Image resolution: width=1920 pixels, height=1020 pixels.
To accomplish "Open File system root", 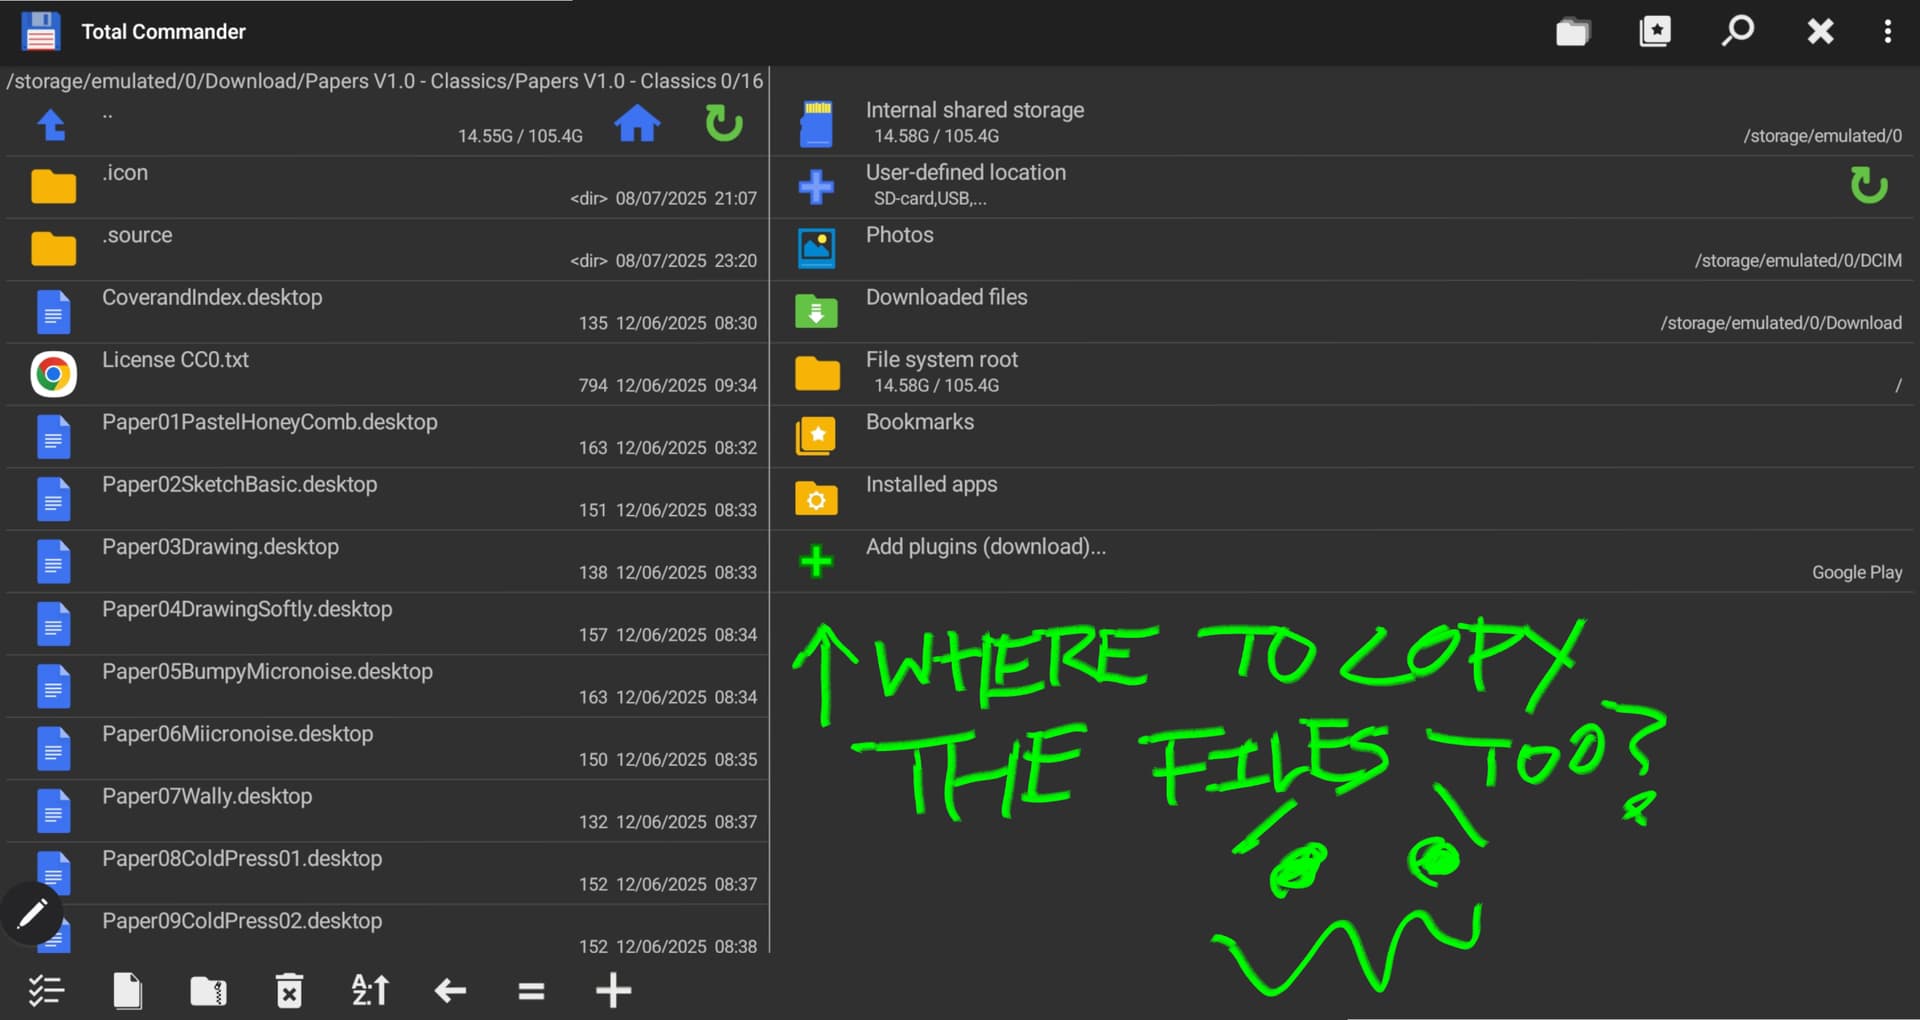I will pos(1342,373).
